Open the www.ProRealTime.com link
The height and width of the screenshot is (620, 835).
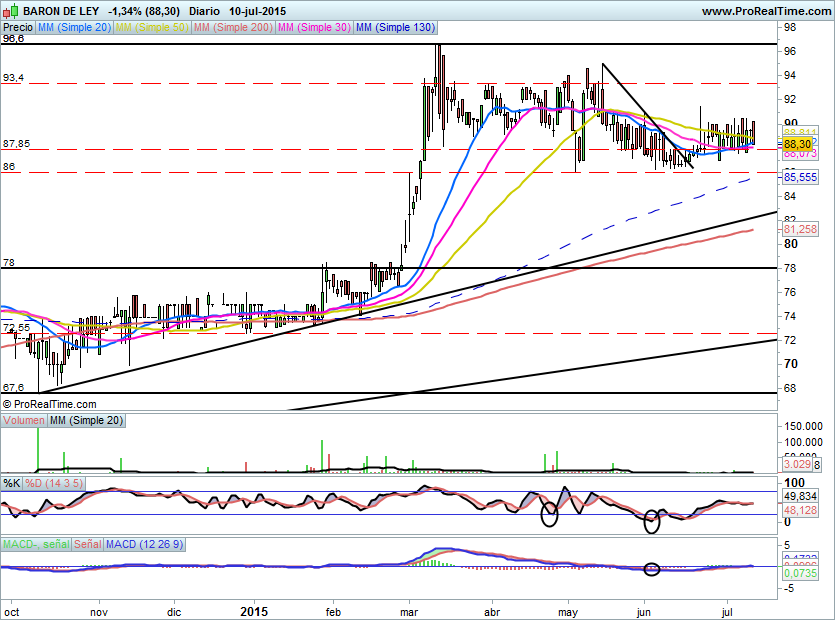click(766, 11)
